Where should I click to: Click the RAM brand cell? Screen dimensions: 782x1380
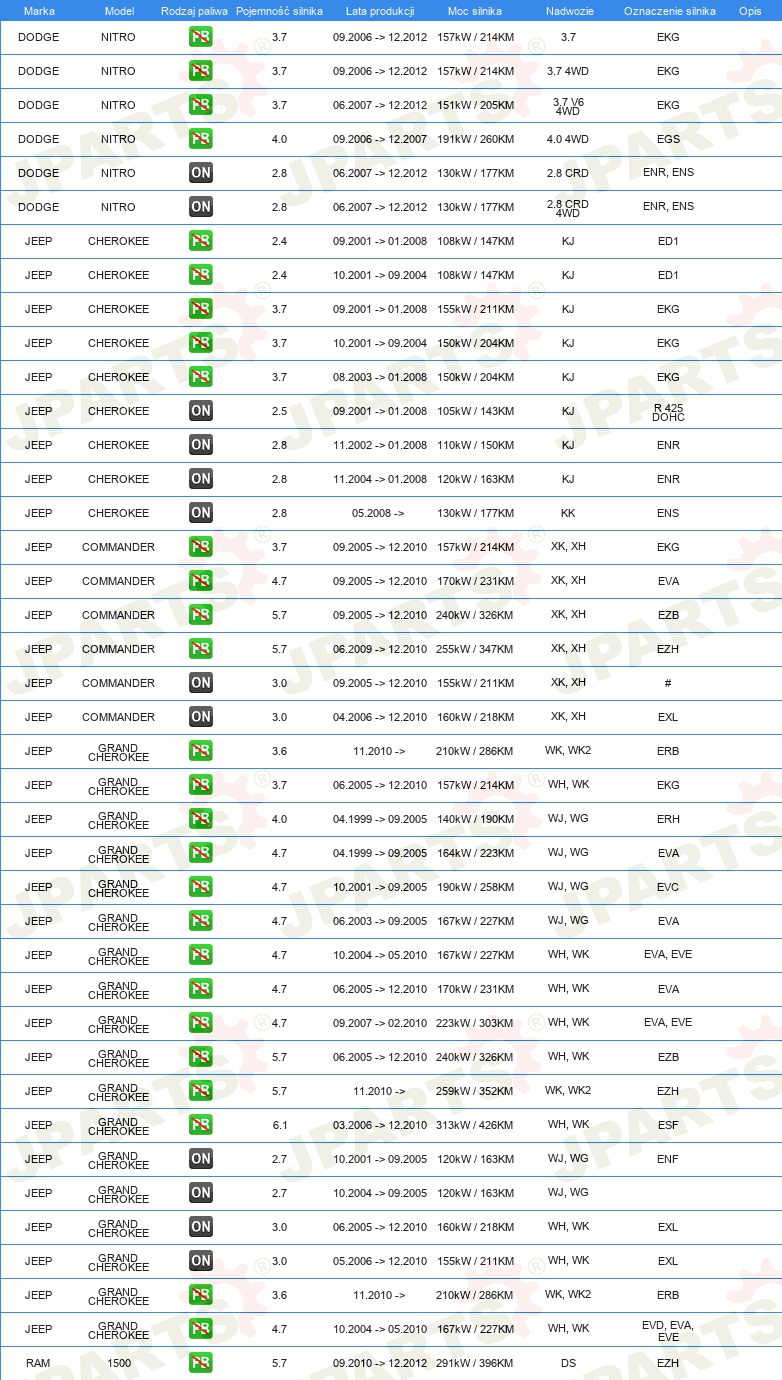[x=38, y=1363]
